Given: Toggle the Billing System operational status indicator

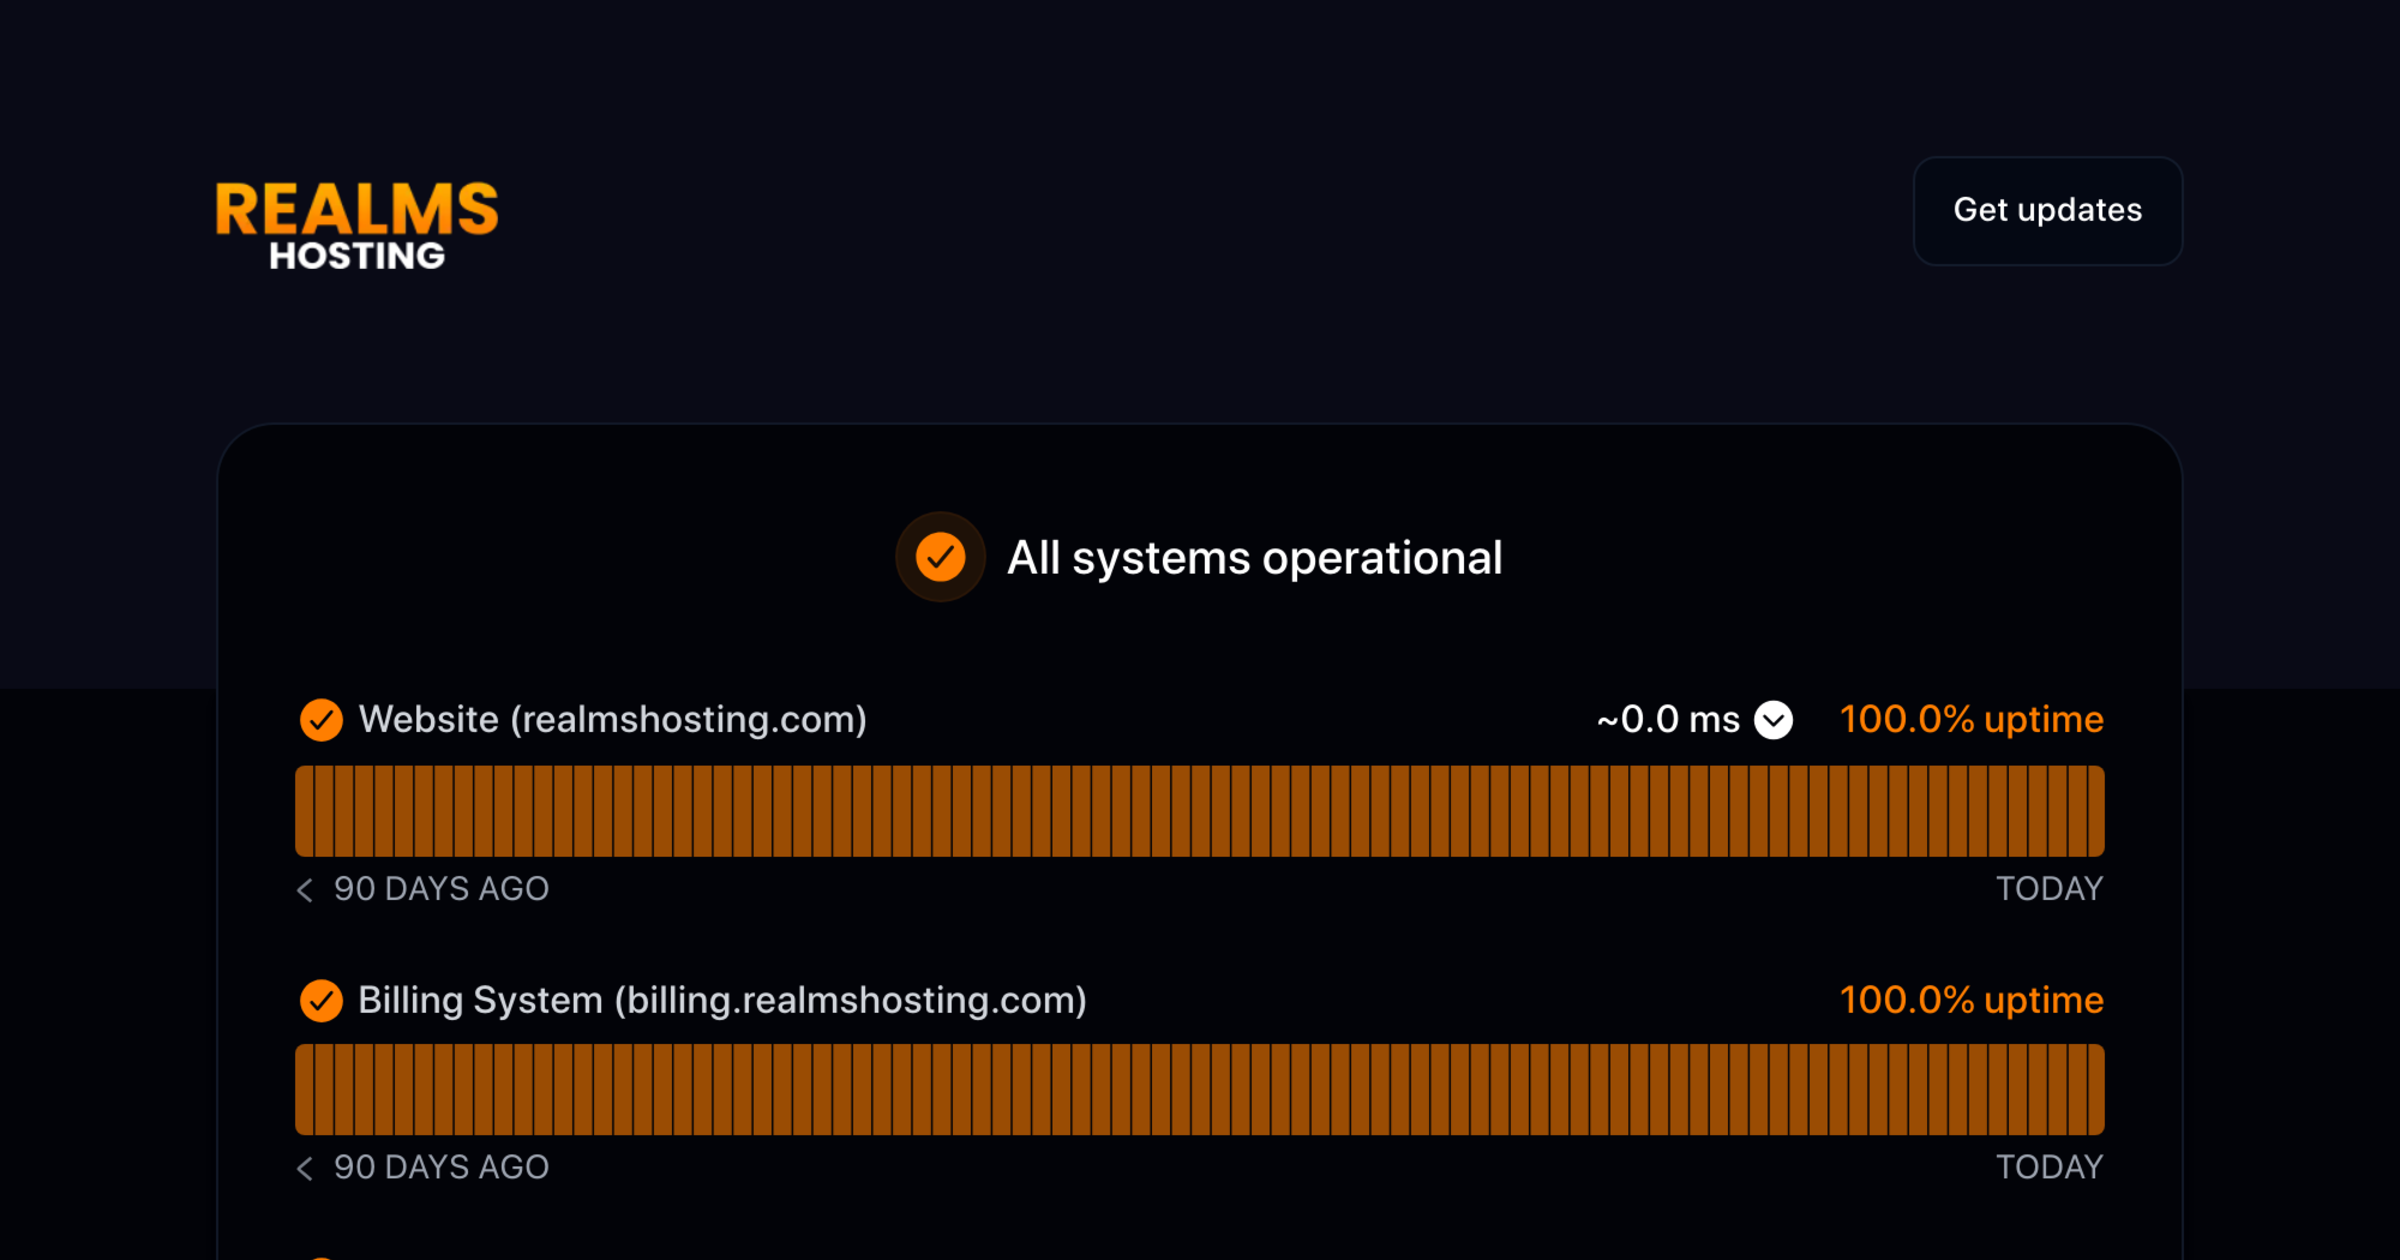Looking at the screenshot, I should 321,1000.
